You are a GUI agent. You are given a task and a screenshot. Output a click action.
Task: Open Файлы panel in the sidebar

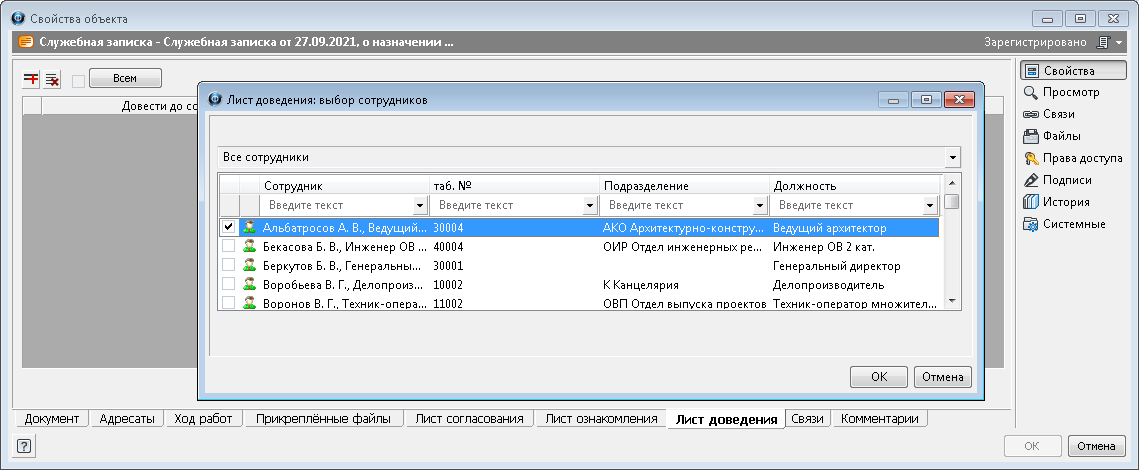click(1061, 136)
